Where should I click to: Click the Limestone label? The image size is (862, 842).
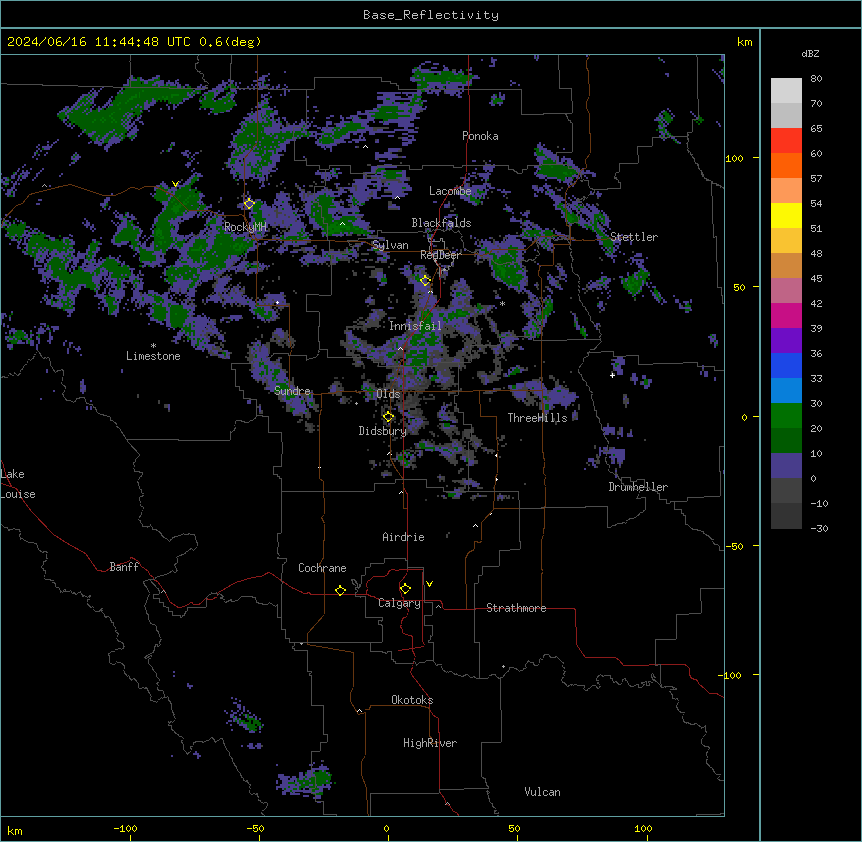click(153, 356)
